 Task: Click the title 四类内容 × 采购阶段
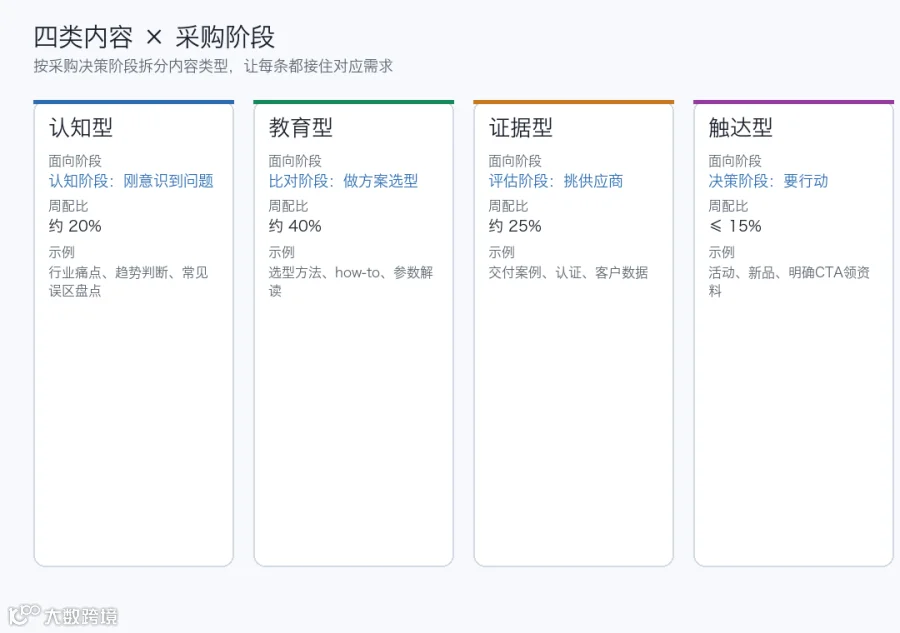click(x=154, y=37)
